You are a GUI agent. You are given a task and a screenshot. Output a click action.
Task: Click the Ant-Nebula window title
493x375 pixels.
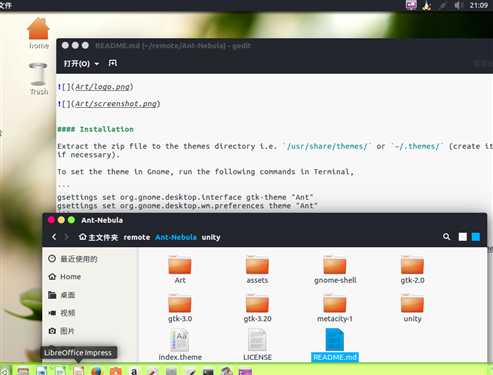[102, 220]
